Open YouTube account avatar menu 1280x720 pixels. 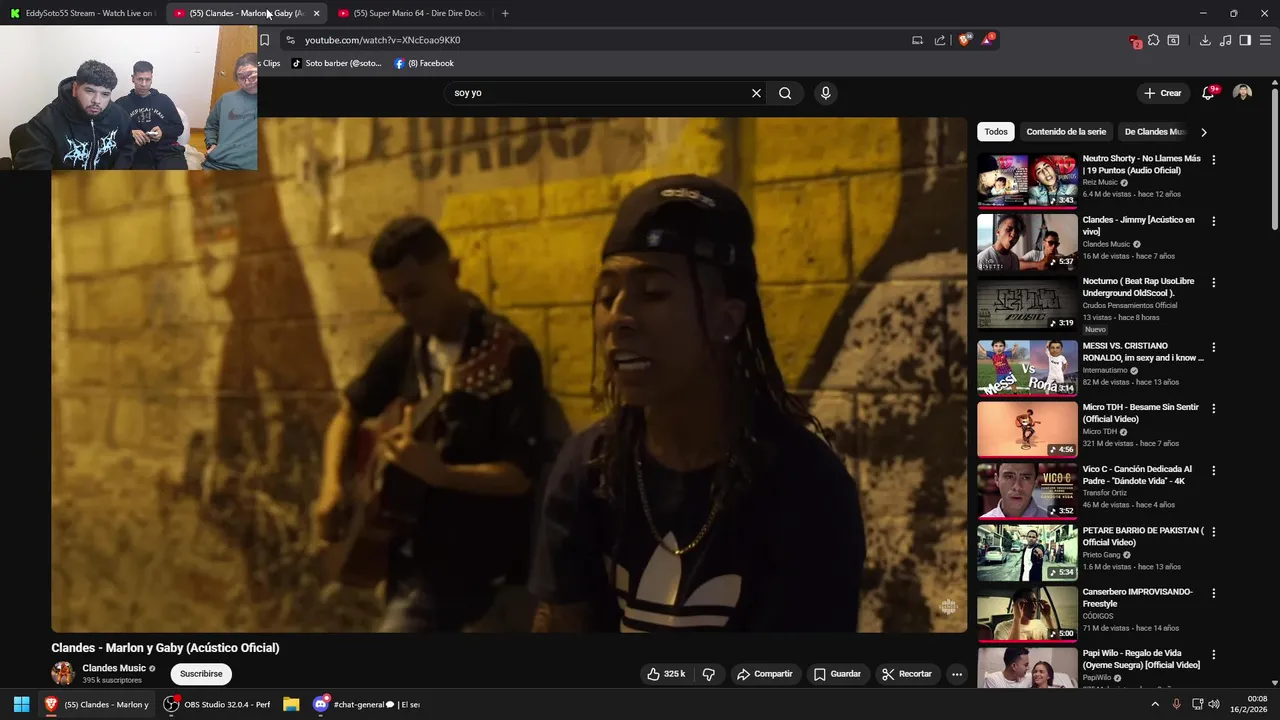(x=1243, y=93)
